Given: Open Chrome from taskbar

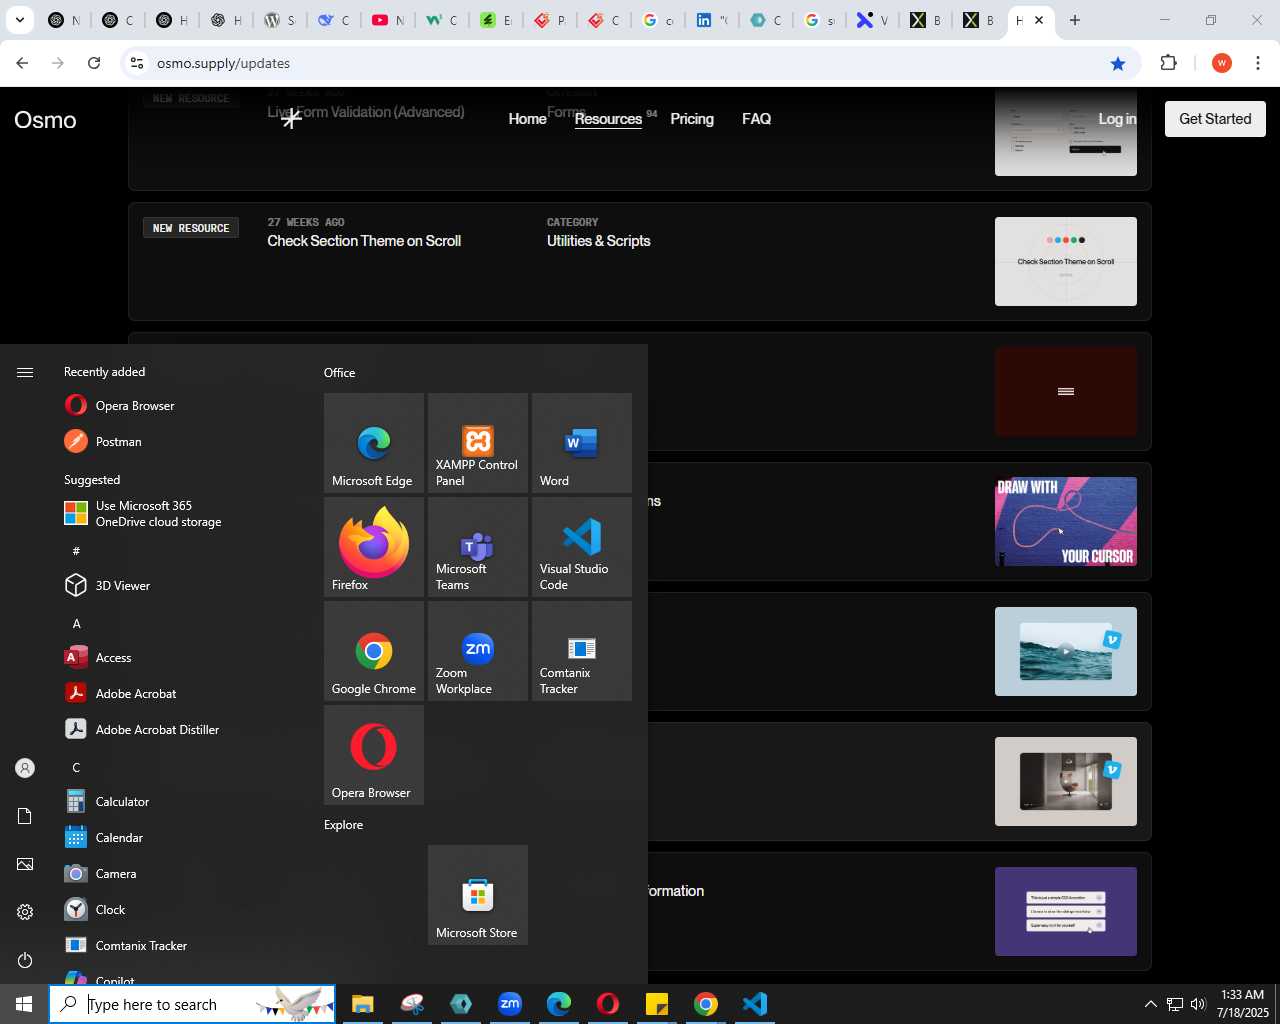Looking at the screenshot, I should [x=706, y=1004].
